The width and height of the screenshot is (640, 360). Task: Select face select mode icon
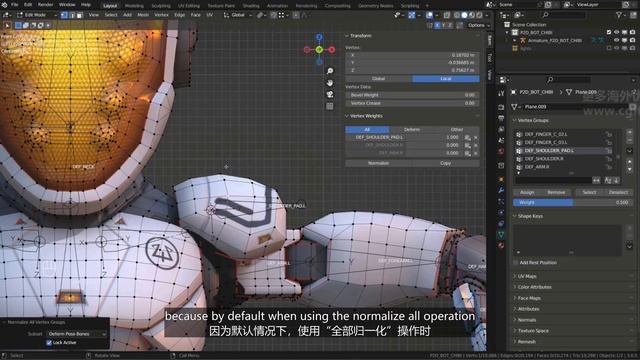coord(80,15)
